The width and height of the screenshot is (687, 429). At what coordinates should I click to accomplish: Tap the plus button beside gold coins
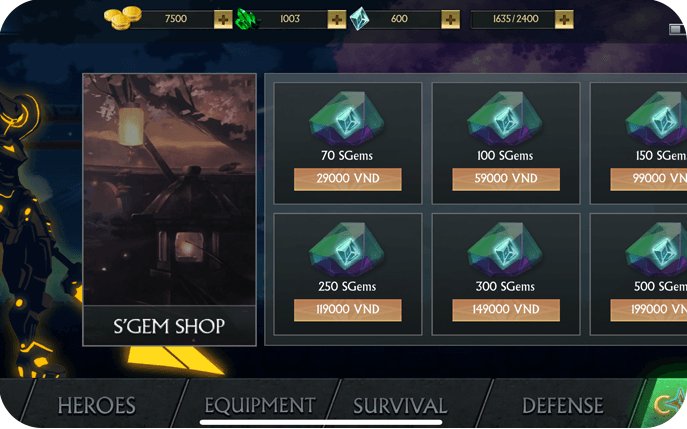tap(223, 19)
